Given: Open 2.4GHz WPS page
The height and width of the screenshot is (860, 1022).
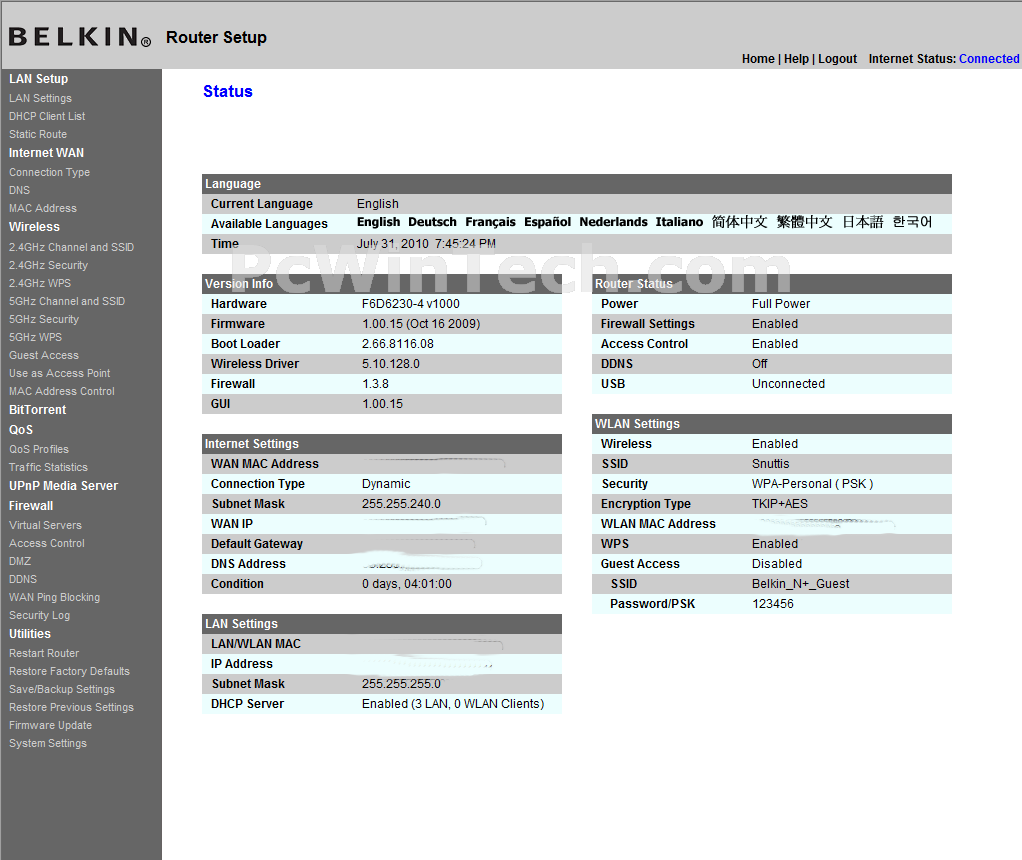Looking at the screenshot, I should click(x=40, y=283).
